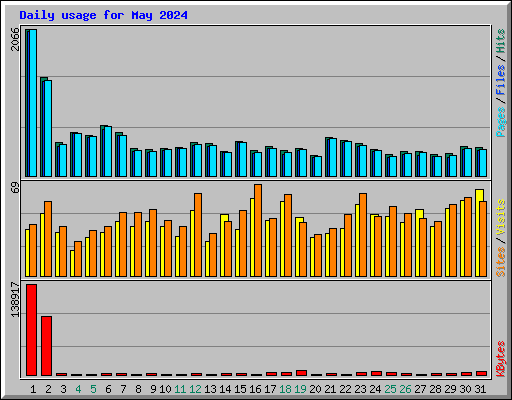
Task: Click day 24 on the x-axis
Action: [375, 389]
